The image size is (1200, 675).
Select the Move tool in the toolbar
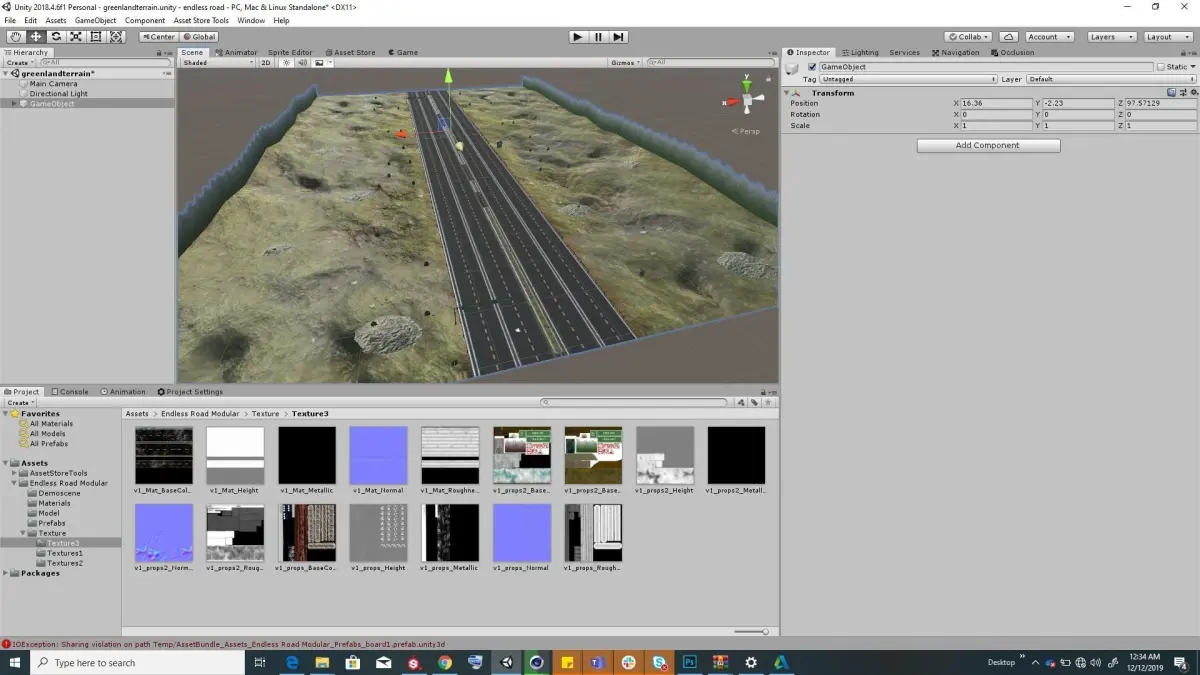tap(36, 37)
